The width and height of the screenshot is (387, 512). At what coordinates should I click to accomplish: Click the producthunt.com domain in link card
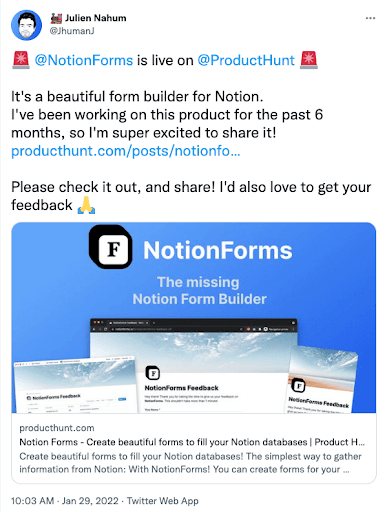pos(57,428)
